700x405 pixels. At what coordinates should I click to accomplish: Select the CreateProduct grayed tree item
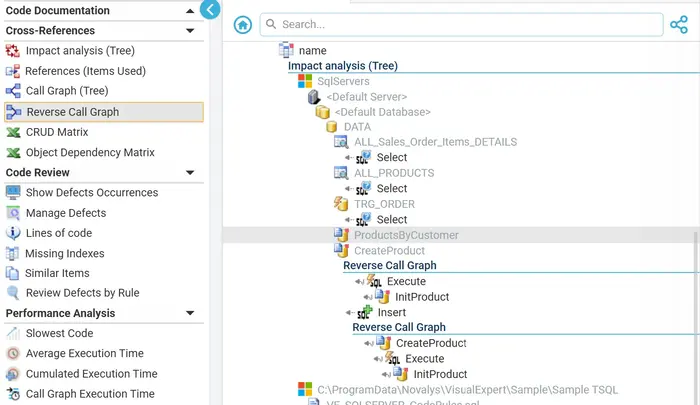point(389,251)
